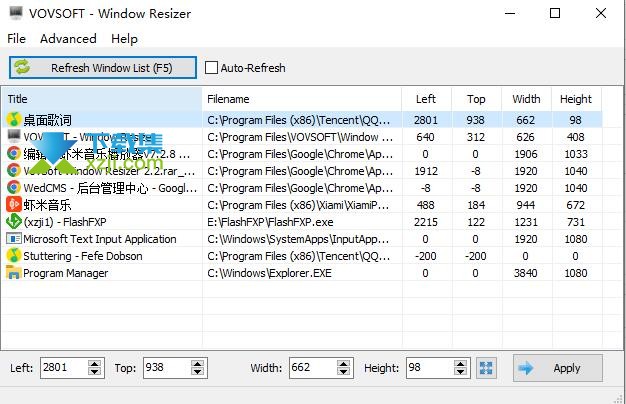The width and height of the screenshot is (626, 404).
Task: Click the Apply button
Action: click(x=557, y=368)
